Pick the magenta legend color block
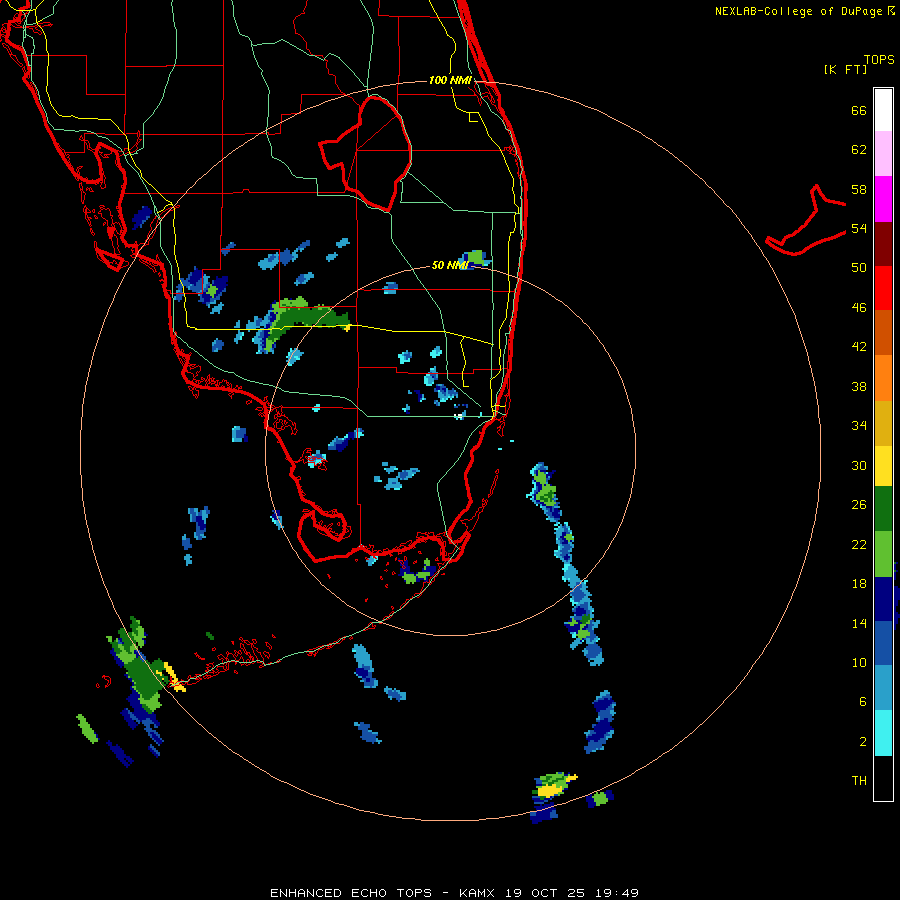The height and width of the screenshot is (900, 900). pyautogui.click(x=883, y=199)
